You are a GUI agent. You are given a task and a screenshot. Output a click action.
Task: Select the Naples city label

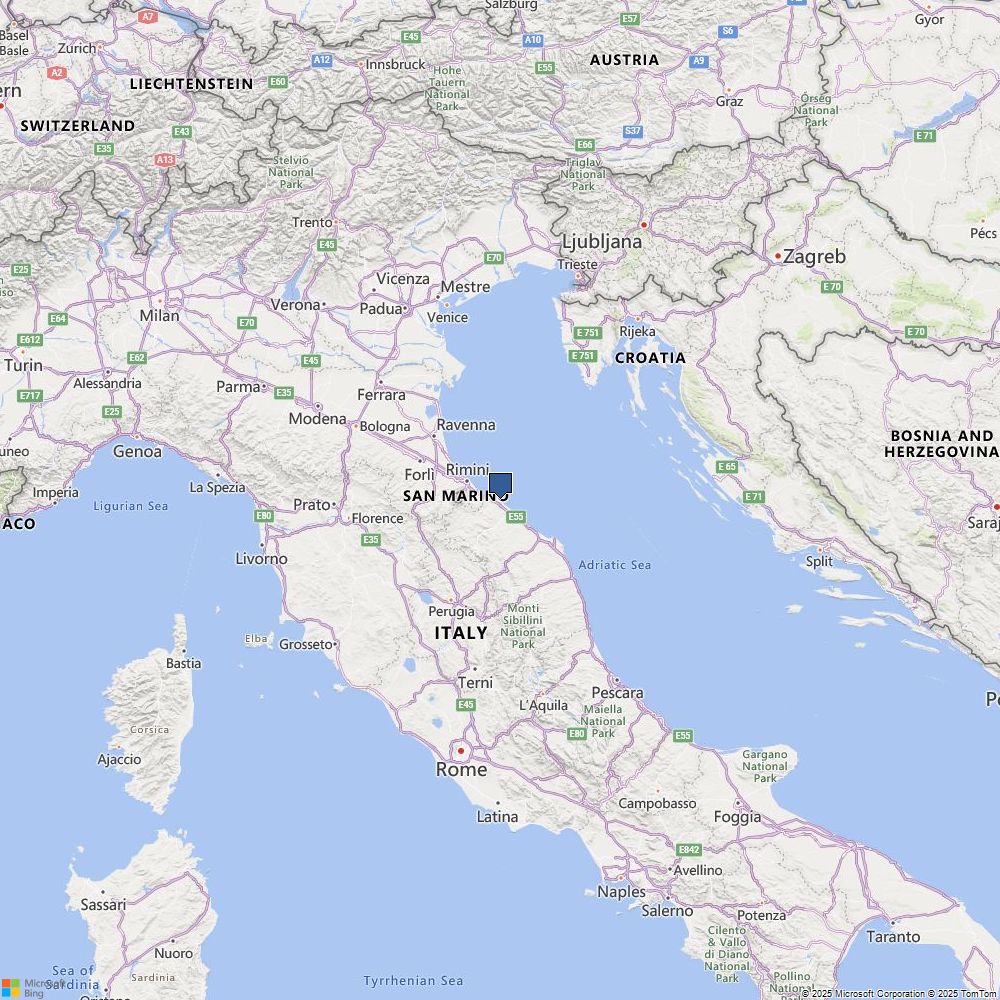pyautogui.click(x=621, y=892)
